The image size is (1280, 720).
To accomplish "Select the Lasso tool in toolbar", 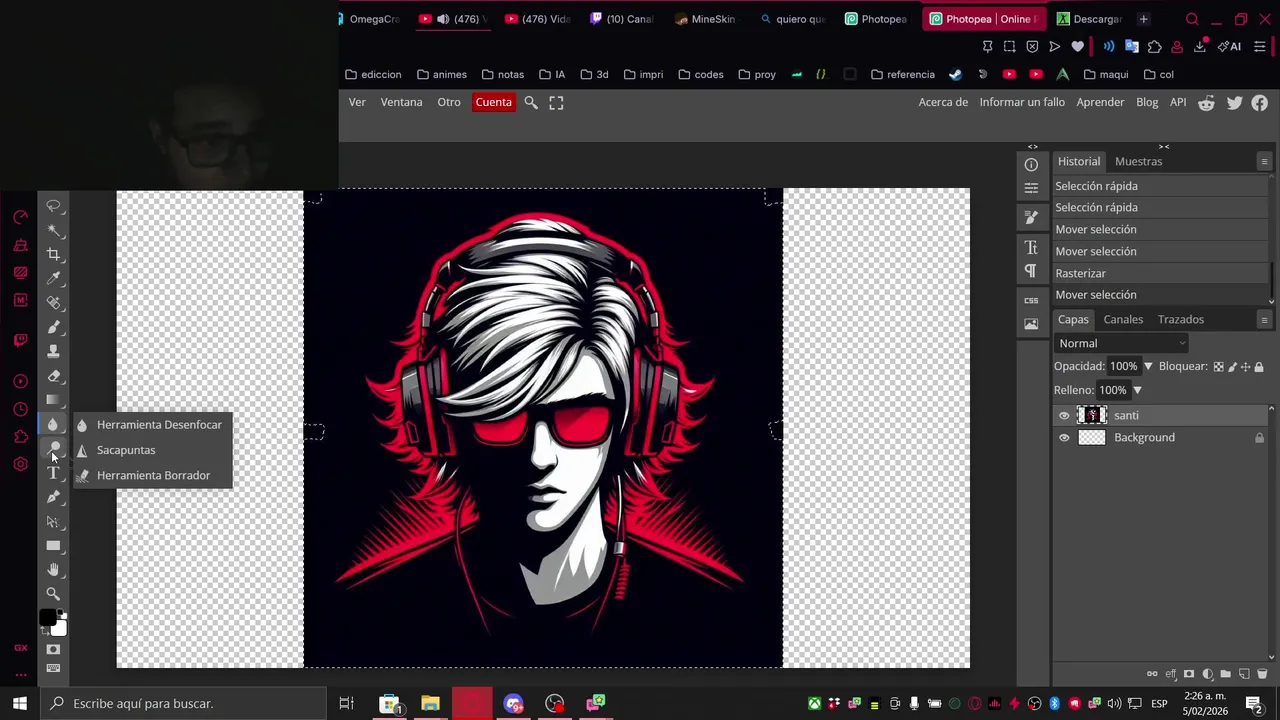I will pyautogui.click(x=53, y=206).
